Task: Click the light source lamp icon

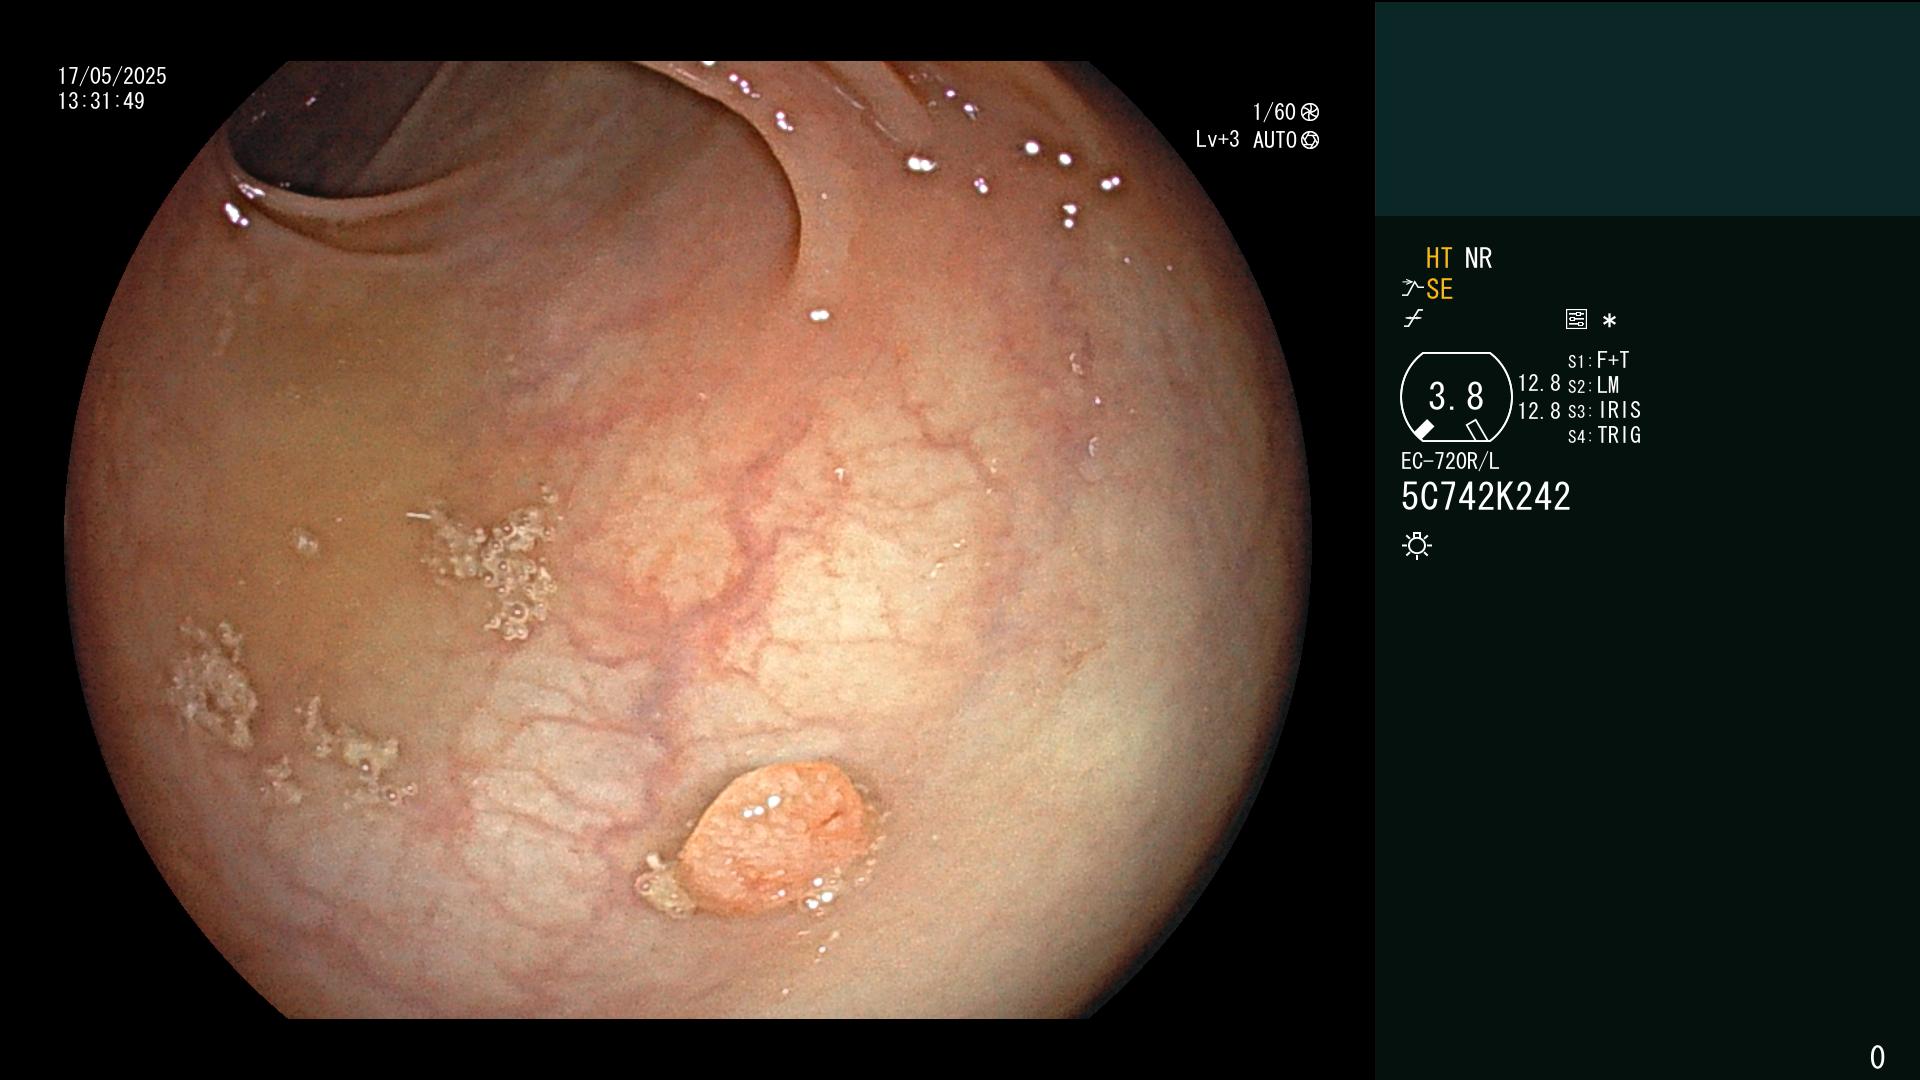Action: point(1417,545)
